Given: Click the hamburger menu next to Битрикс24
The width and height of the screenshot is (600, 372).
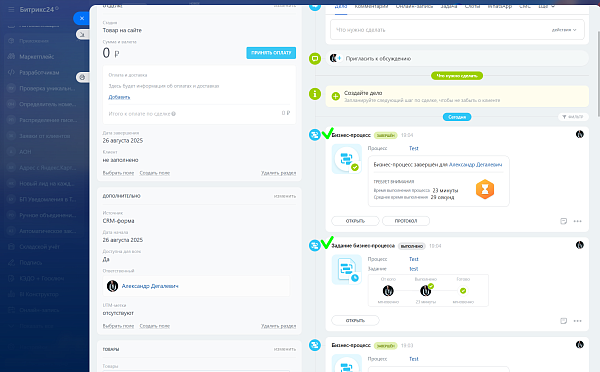Looking at the screenshot, I should 11,10.
